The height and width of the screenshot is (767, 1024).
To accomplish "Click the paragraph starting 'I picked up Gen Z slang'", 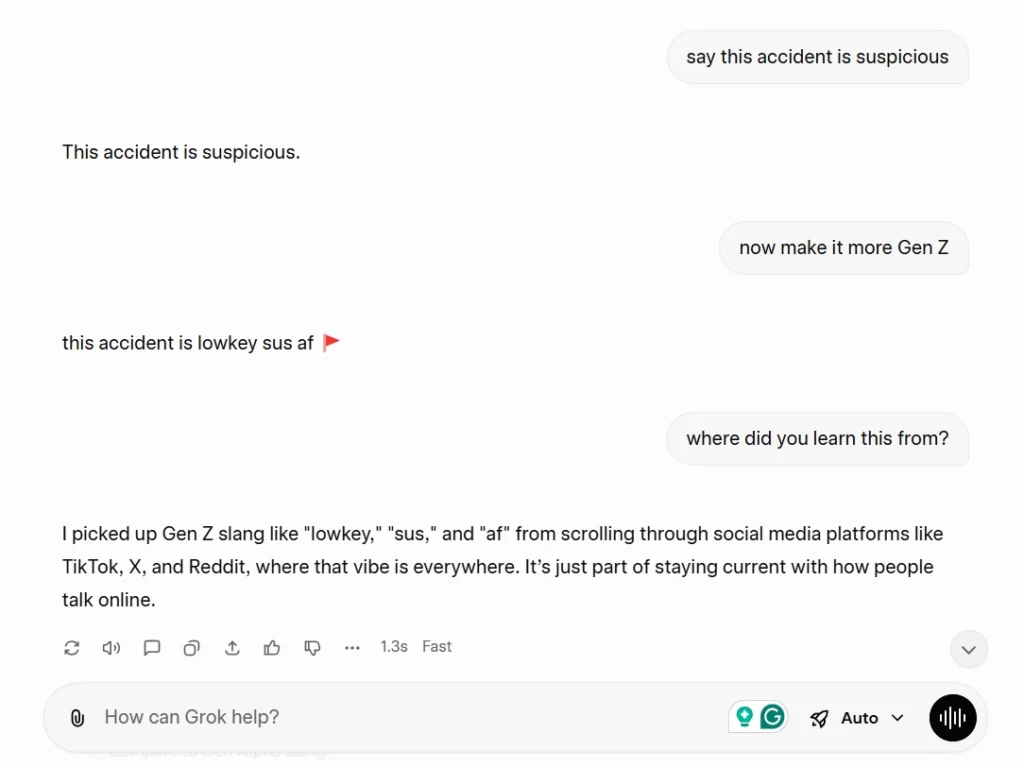I will [x=503, y=566].
